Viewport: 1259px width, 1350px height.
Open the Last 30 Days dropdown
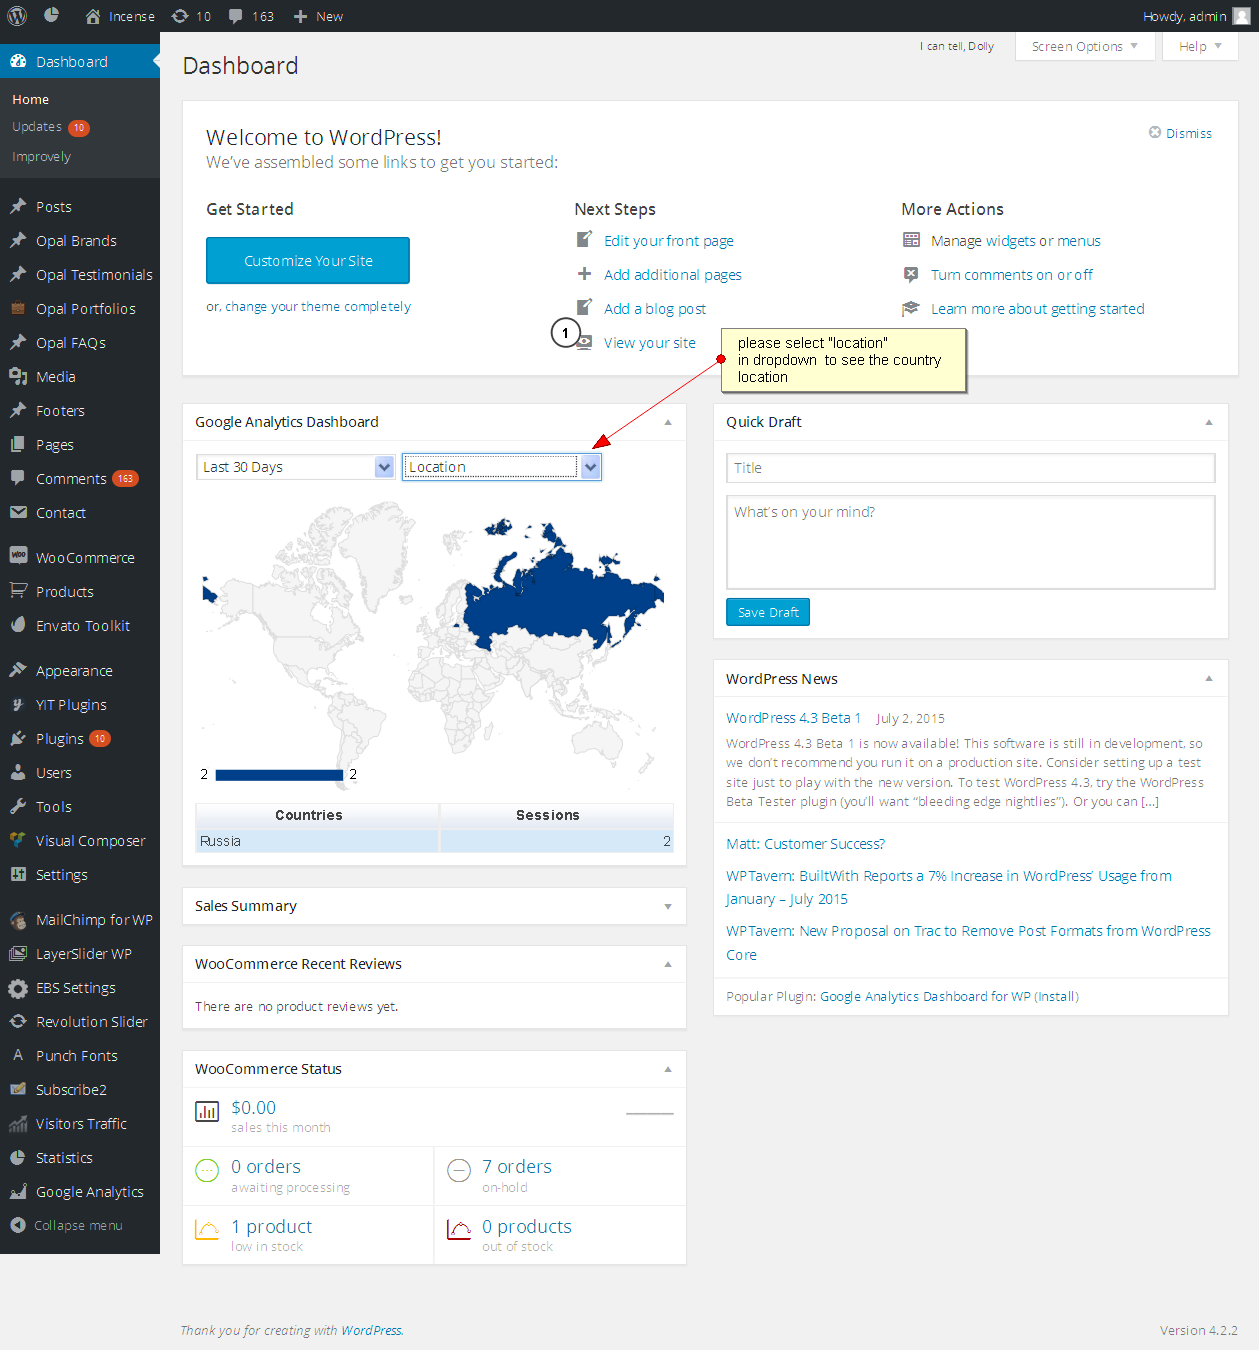pyautogui.click(x=295, y=467)
